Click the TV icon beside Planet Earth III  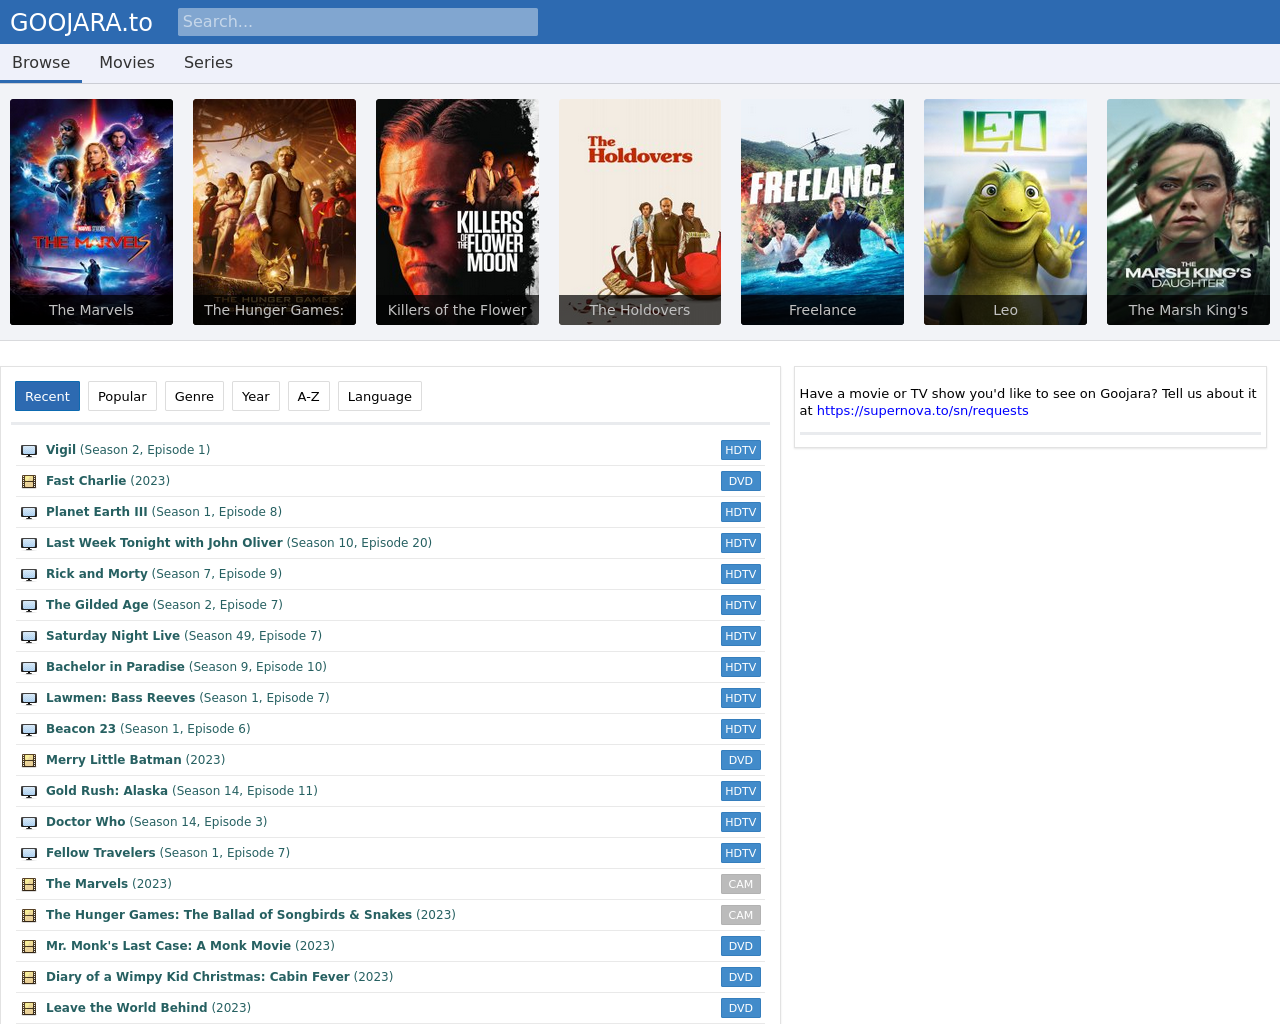(29, 513)
